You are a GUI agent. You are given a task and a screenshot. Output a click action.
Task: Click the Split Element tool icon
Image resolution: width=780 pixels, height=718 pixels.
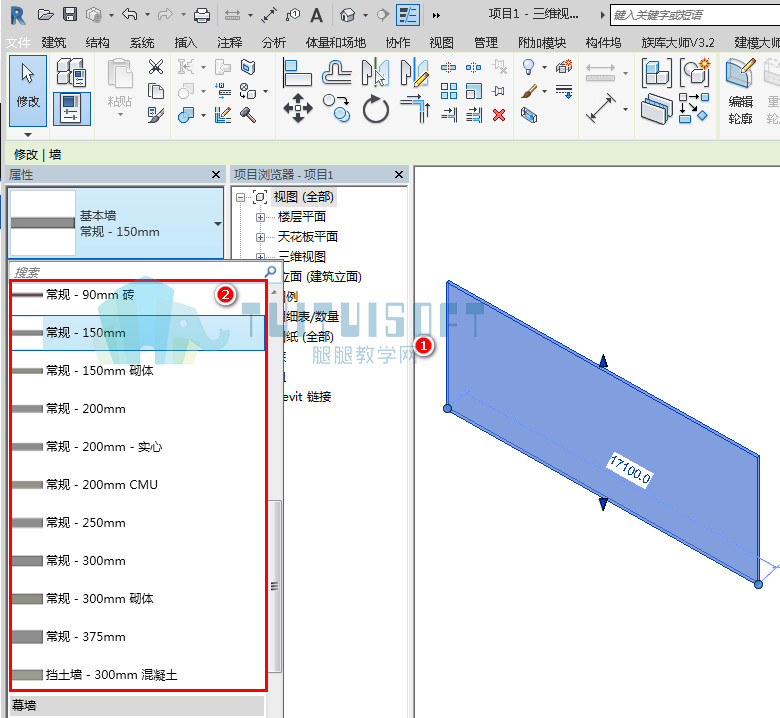click(449, 67)
